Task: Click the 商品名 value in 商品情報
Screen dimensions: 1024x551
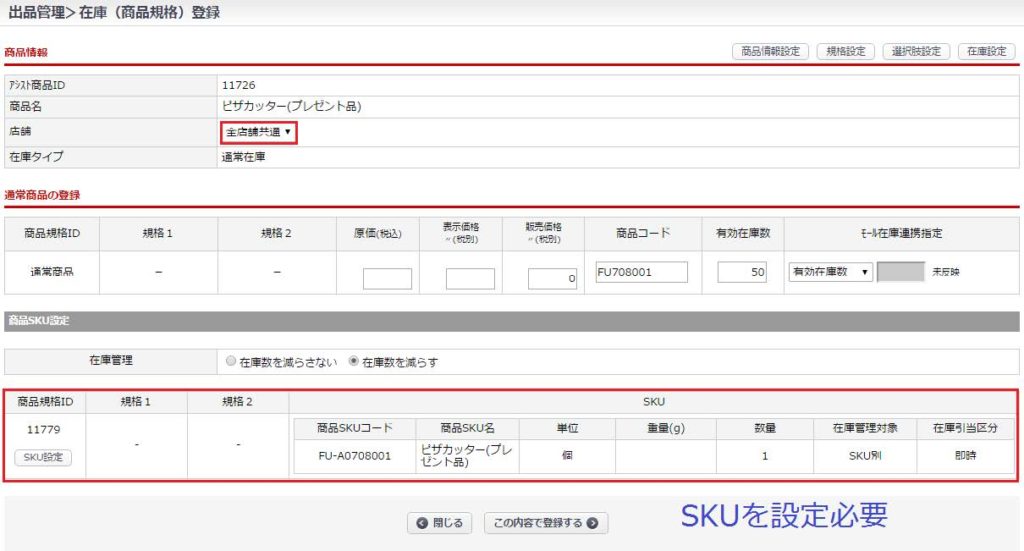Action: tap(291, 106)
